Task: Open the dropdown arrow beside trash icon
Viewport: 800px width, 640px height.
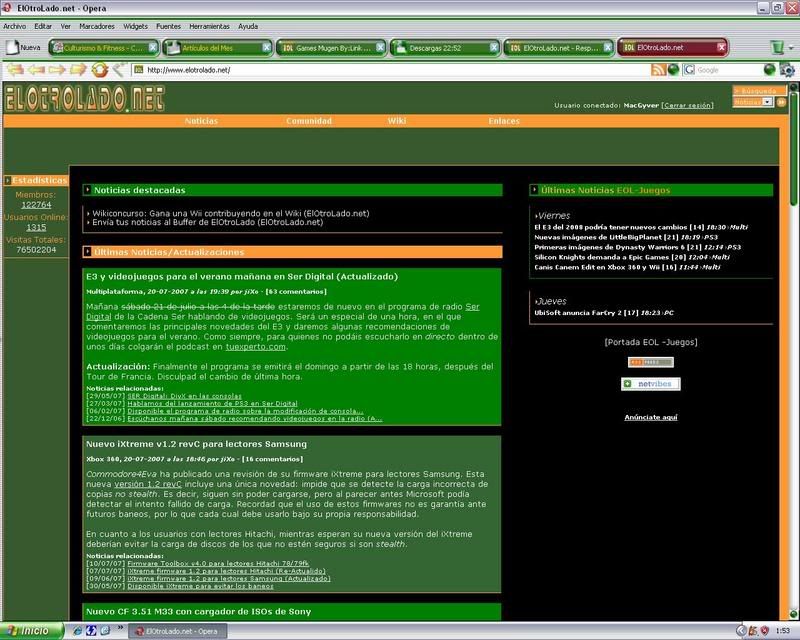Action: (x=791, y=48)
